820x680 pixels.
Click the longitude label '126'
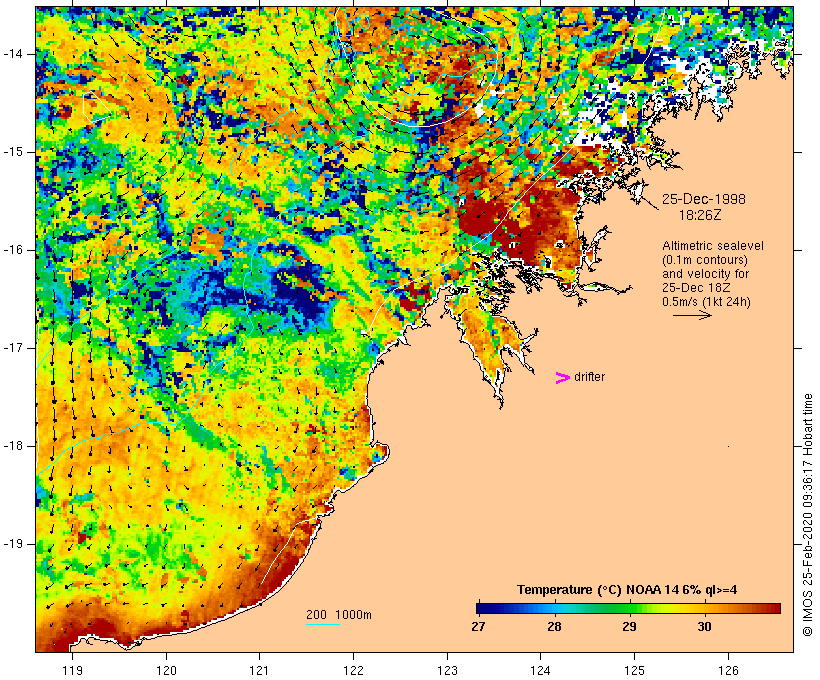728,670
